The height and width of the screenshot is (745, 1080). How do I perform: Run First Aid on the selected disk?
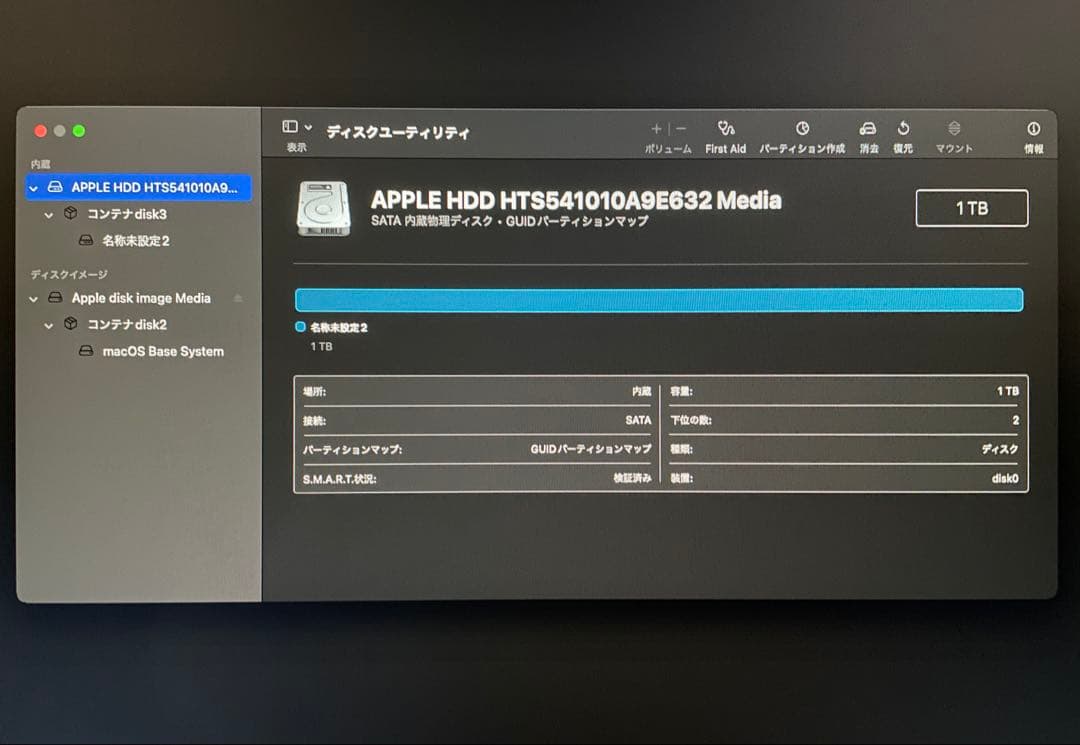726,130
